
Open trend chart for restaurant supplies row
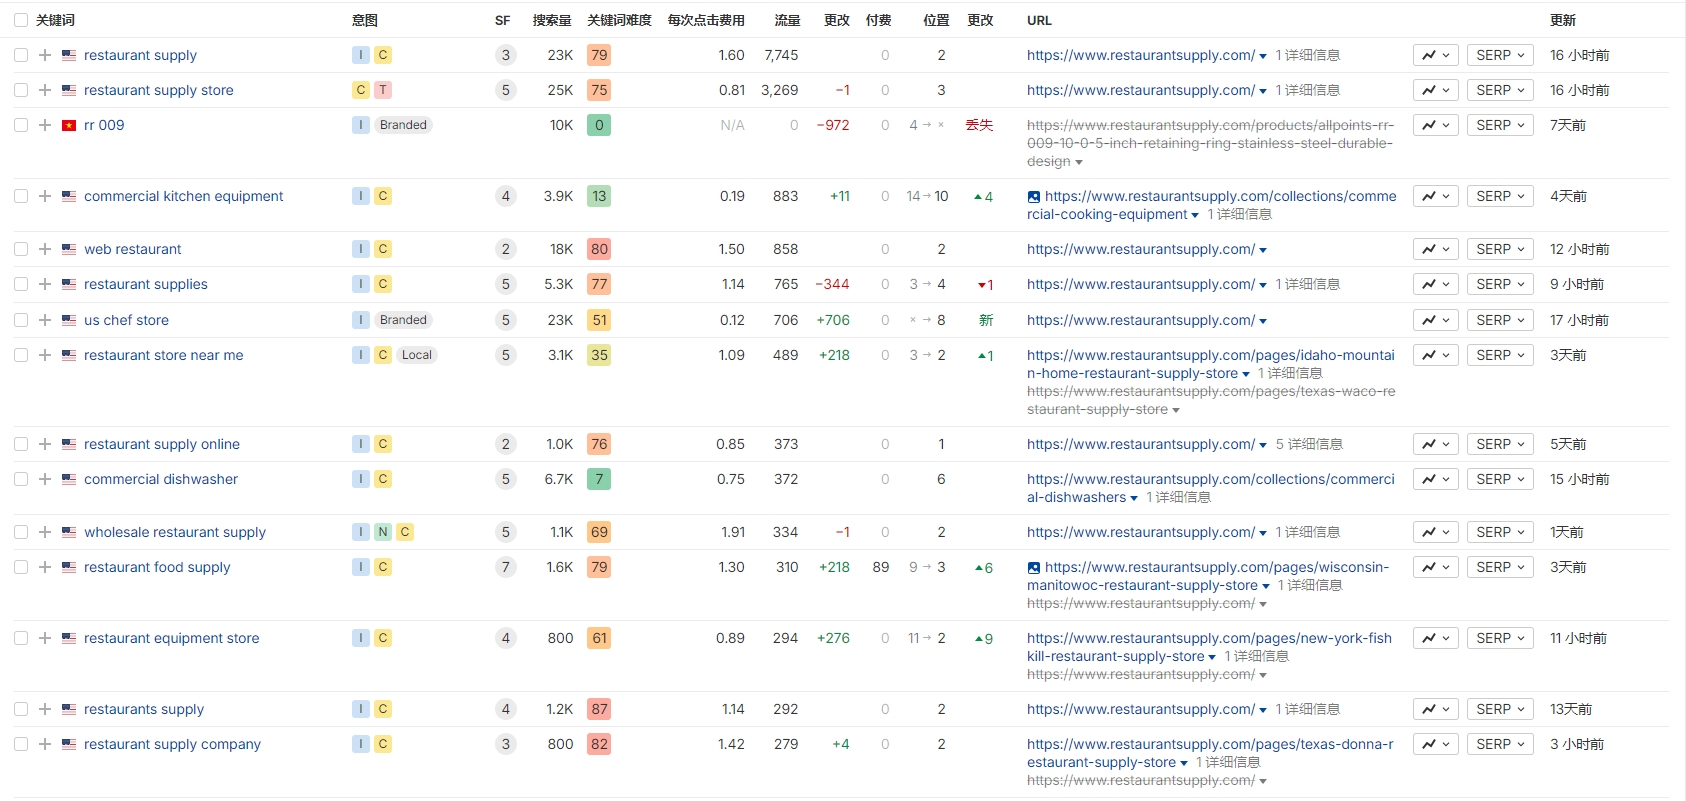tap(1436, 284)
